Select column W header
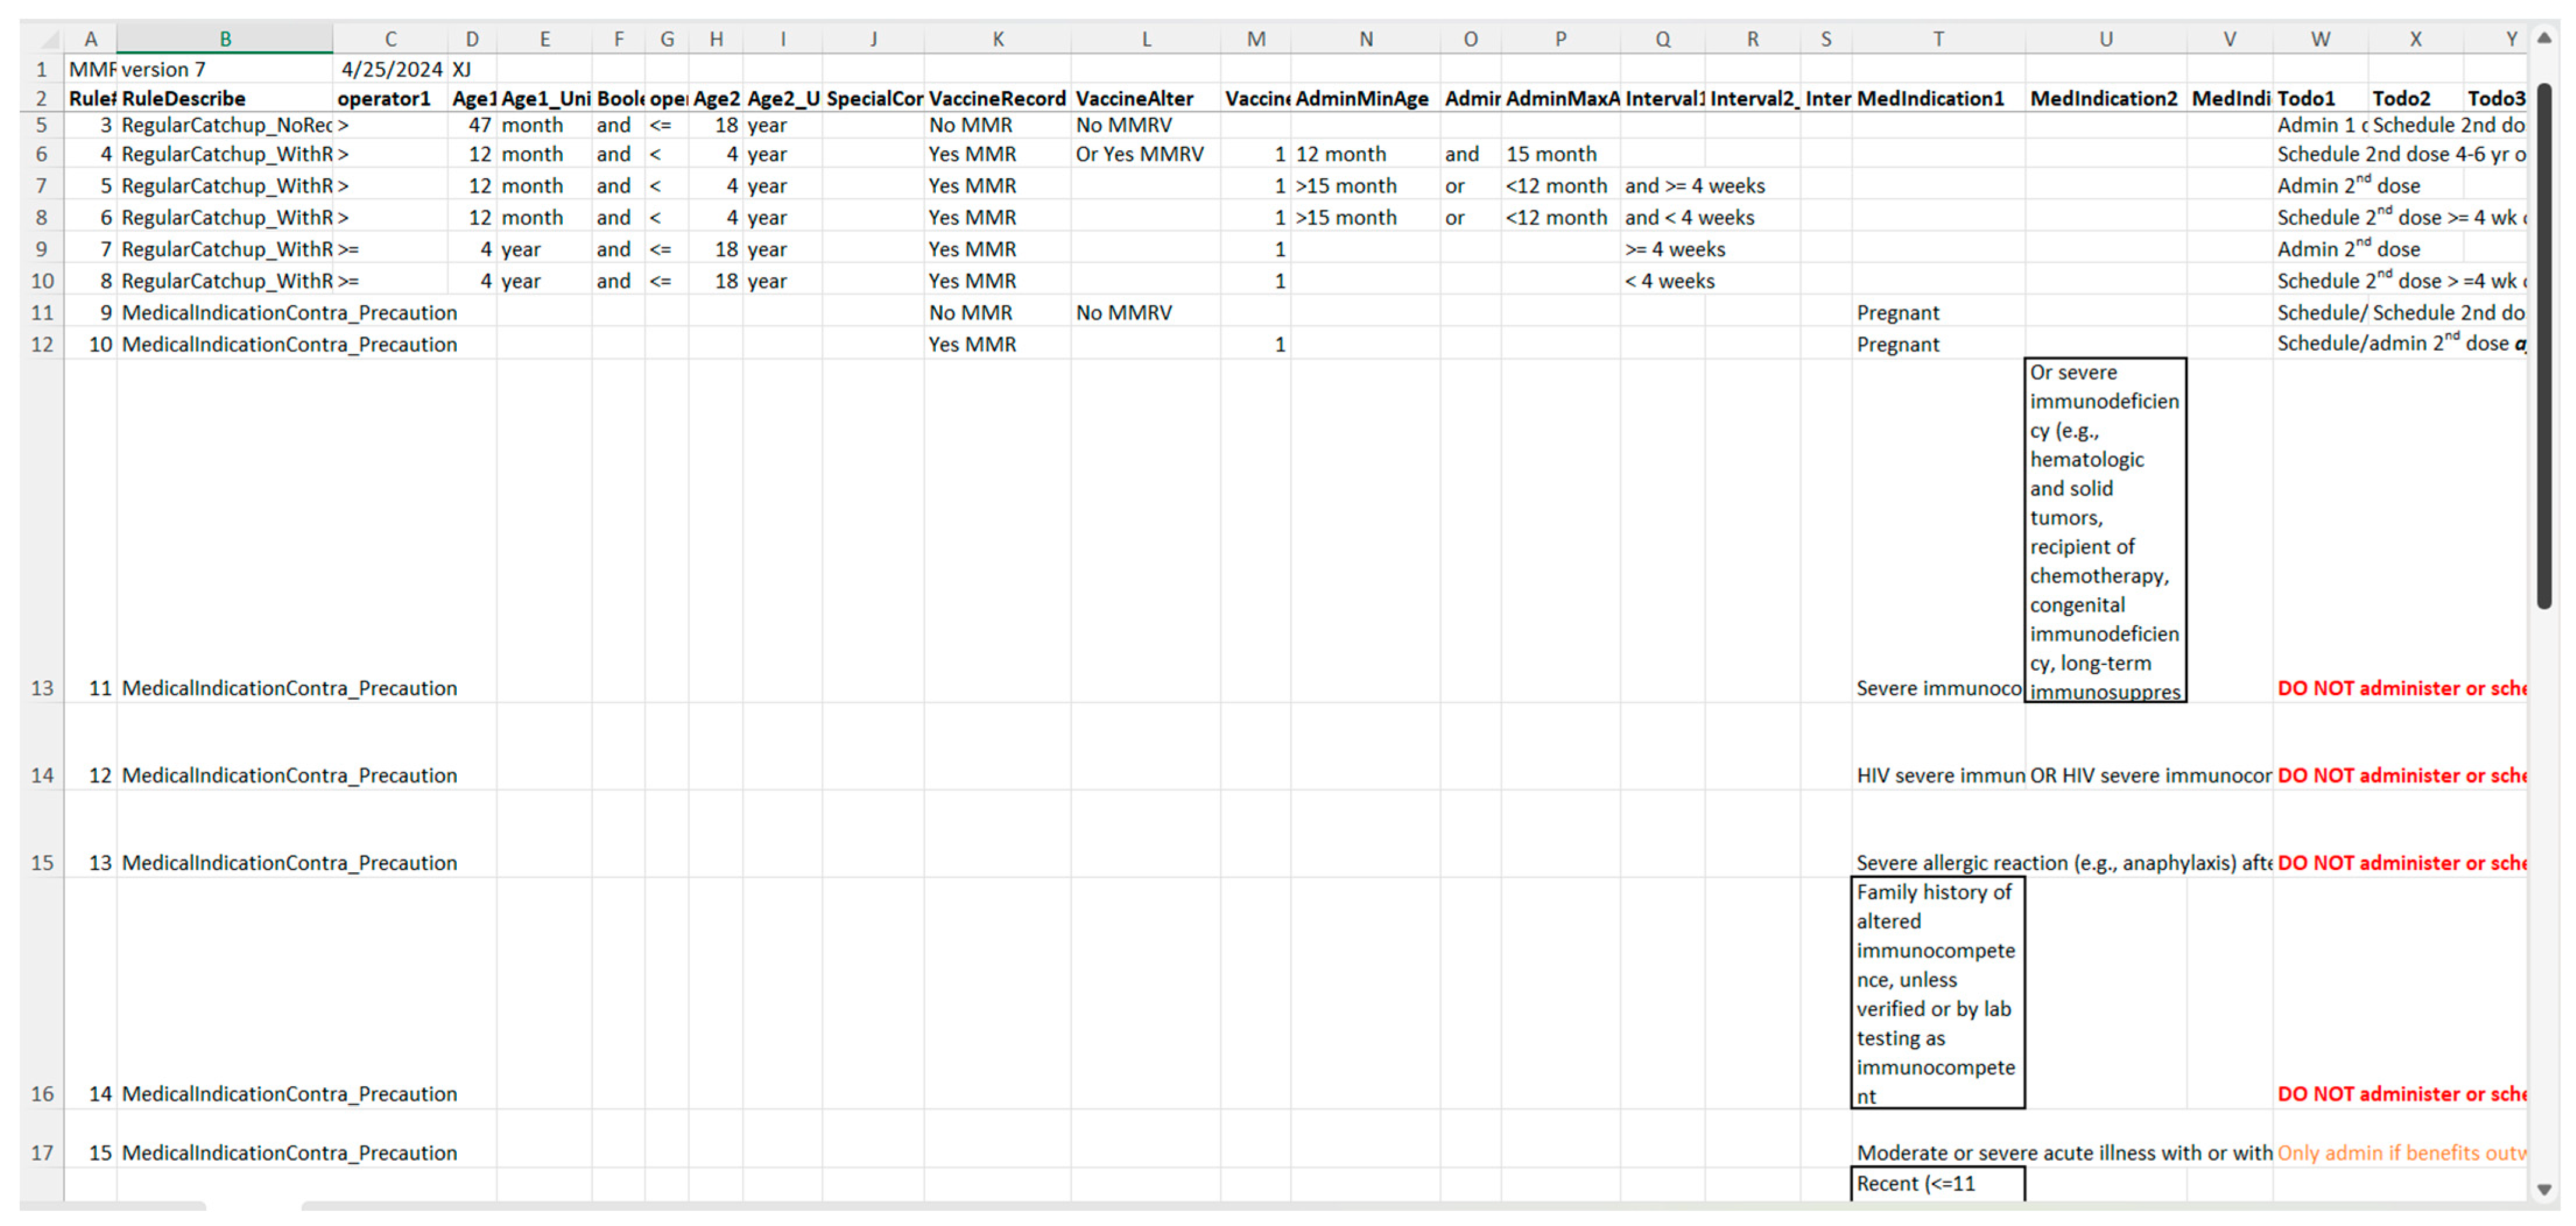Viewport: 2576px width, 1226px height. coord(2320,39)
